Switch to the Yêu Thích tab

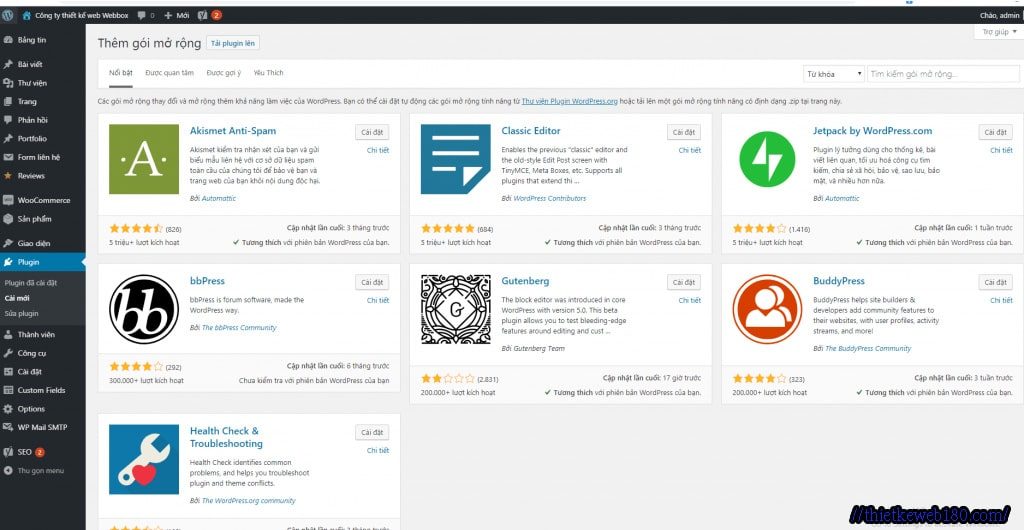[268, 73]
